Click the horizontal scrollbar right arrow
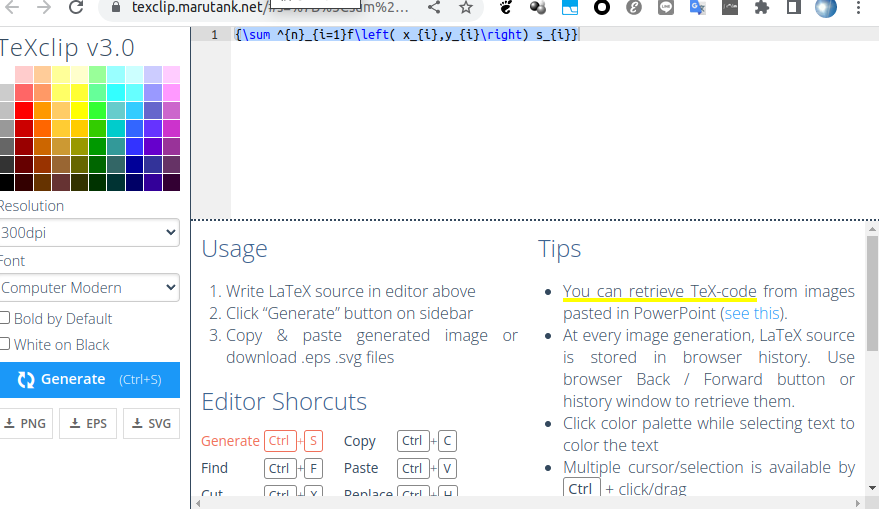879x509 pixels. [858, 503]
